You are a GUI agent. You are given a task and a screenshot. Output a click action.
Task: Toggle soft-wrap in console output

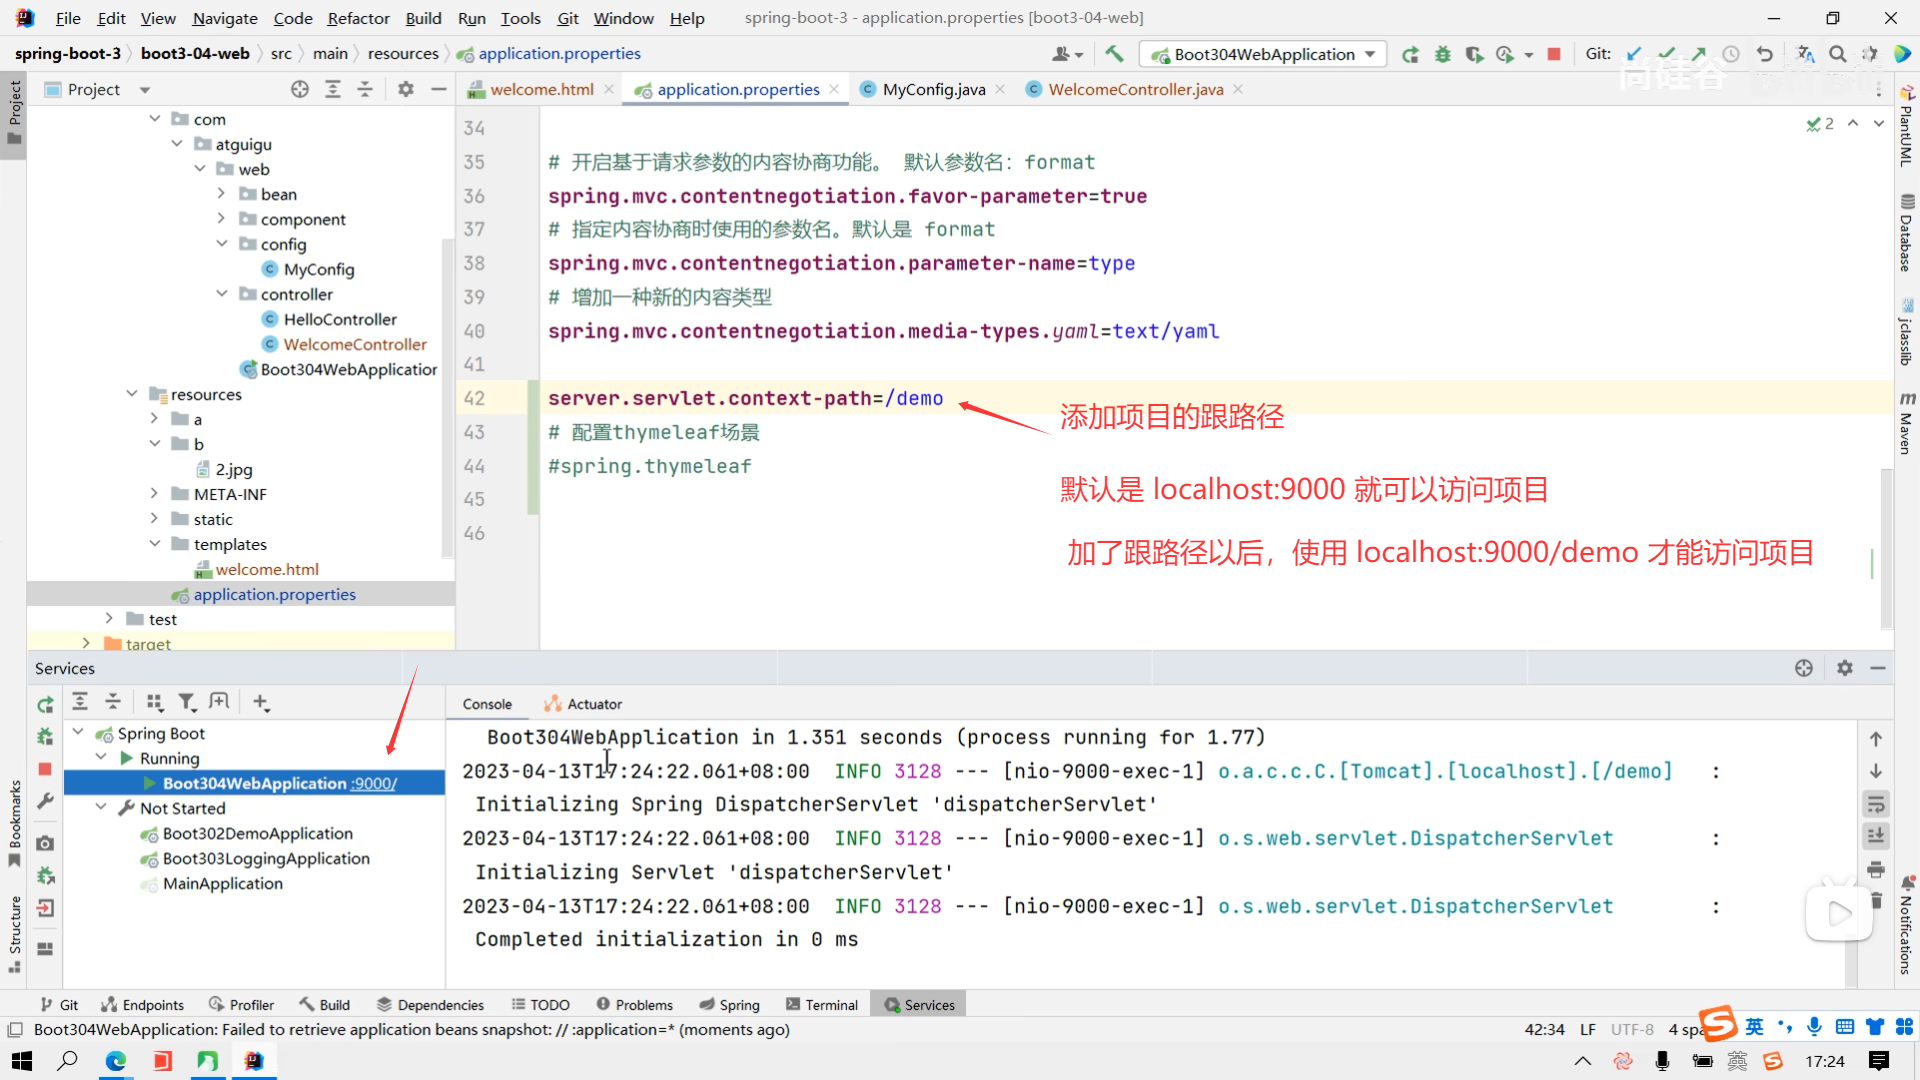[x=1875, y=804]
